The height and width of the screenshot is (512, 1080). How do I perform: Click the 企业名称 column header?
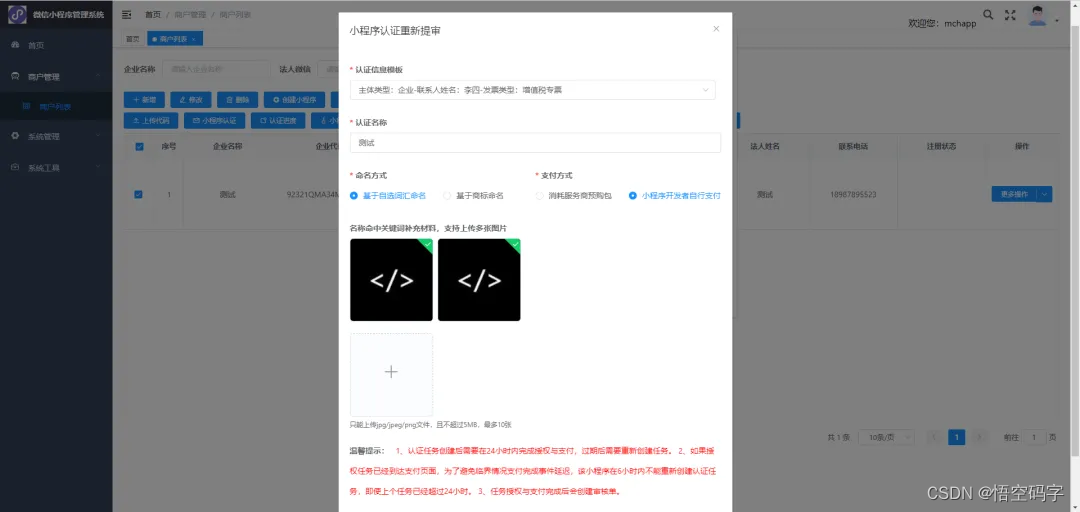pos(227,147)
